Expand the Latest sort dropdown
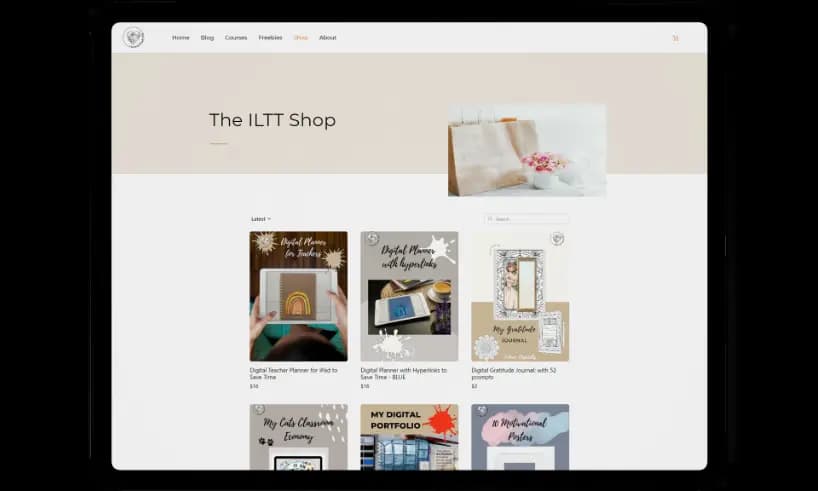818x491 pixels. [261, 219]
